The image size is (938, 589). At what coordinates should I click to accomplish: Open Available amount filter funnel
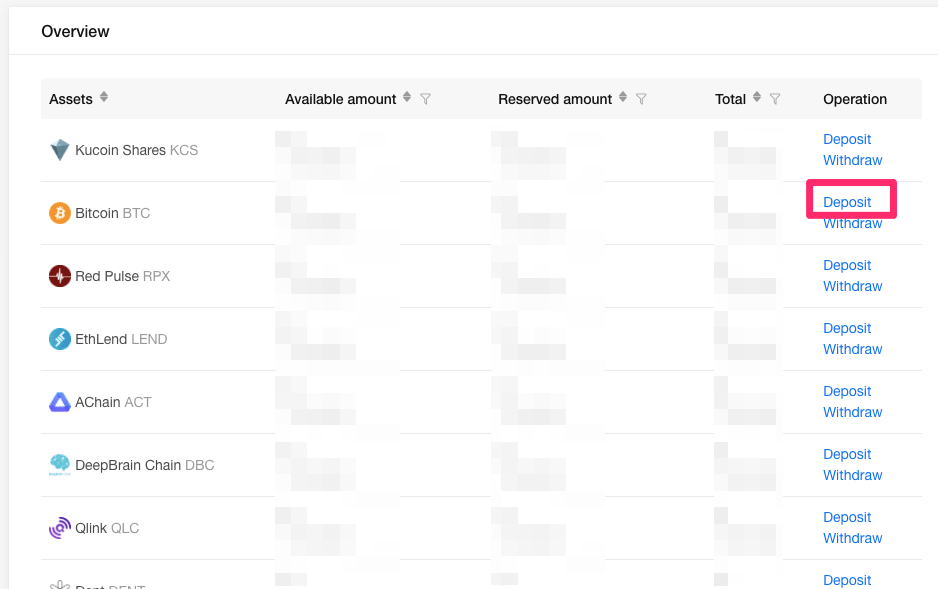click(x=425, y=99)
